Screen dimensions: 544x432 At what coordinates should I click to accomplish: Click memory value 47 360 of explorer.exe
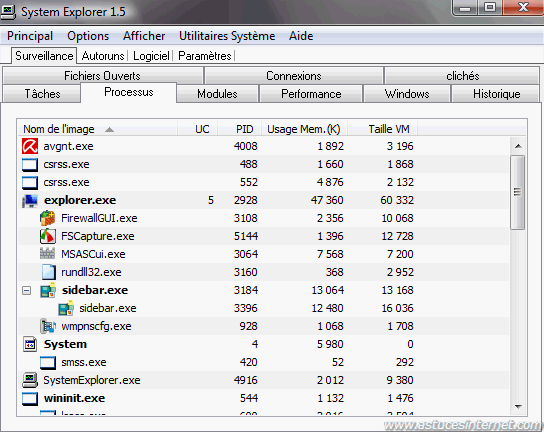(x=327, y=200)
